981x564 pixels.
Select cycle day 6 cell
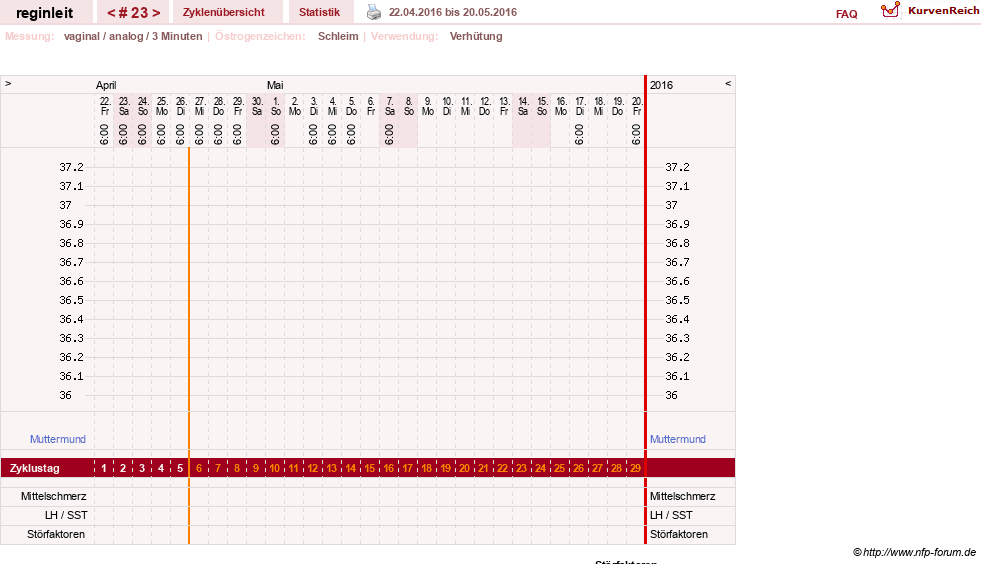(199, 468)
